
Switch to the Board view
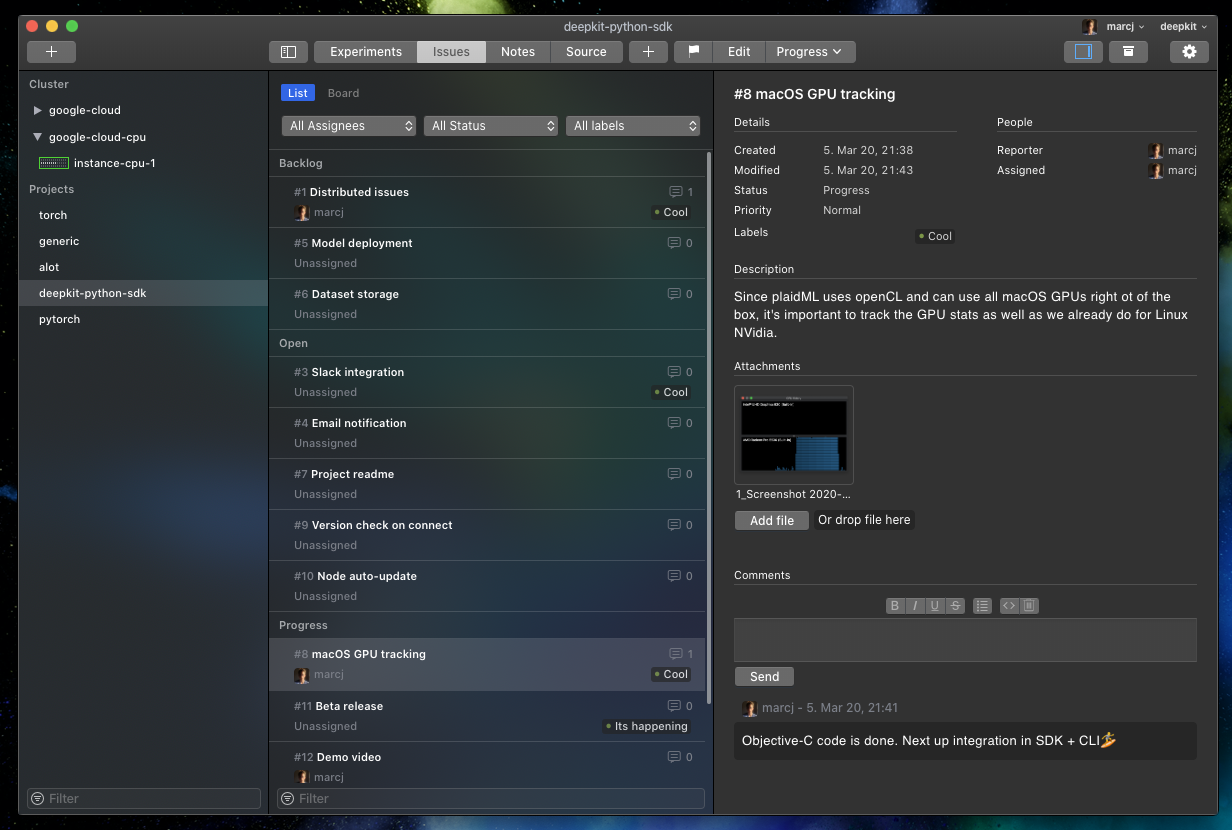pos(343,92)
